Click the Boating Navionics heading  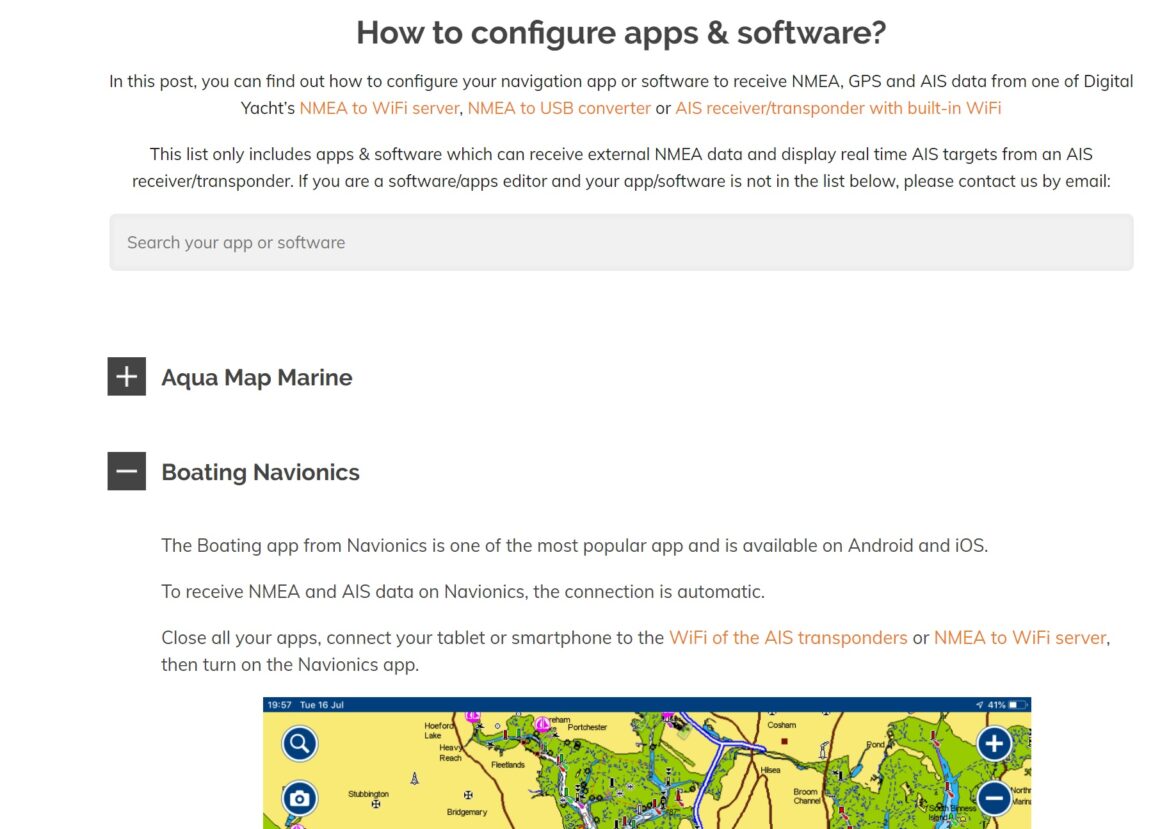click(x=260, y=471)
